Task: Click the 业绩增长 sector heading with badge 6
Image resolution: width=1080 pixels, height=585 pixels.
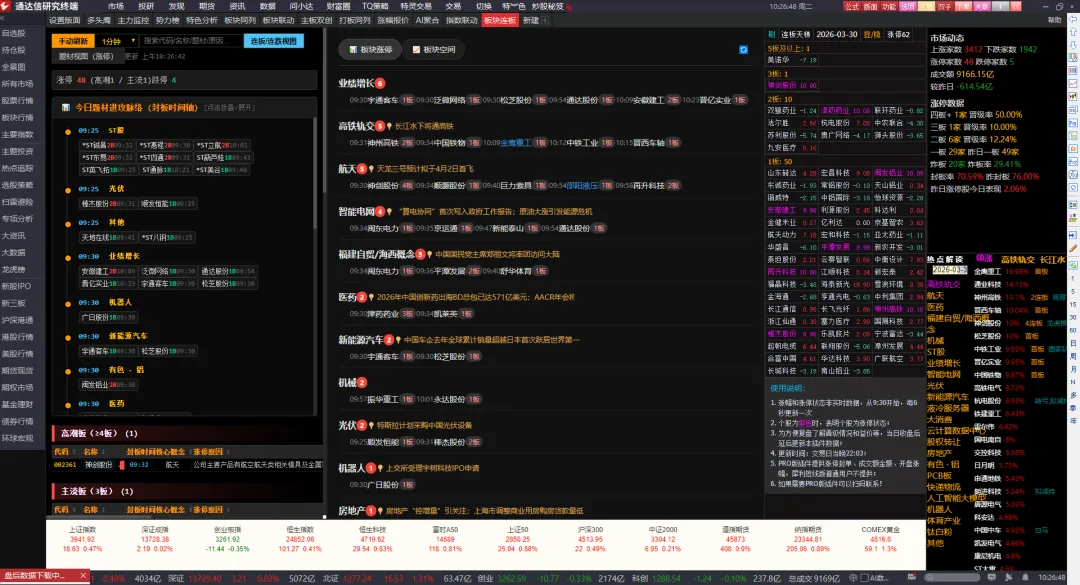Action: point(361,83)
